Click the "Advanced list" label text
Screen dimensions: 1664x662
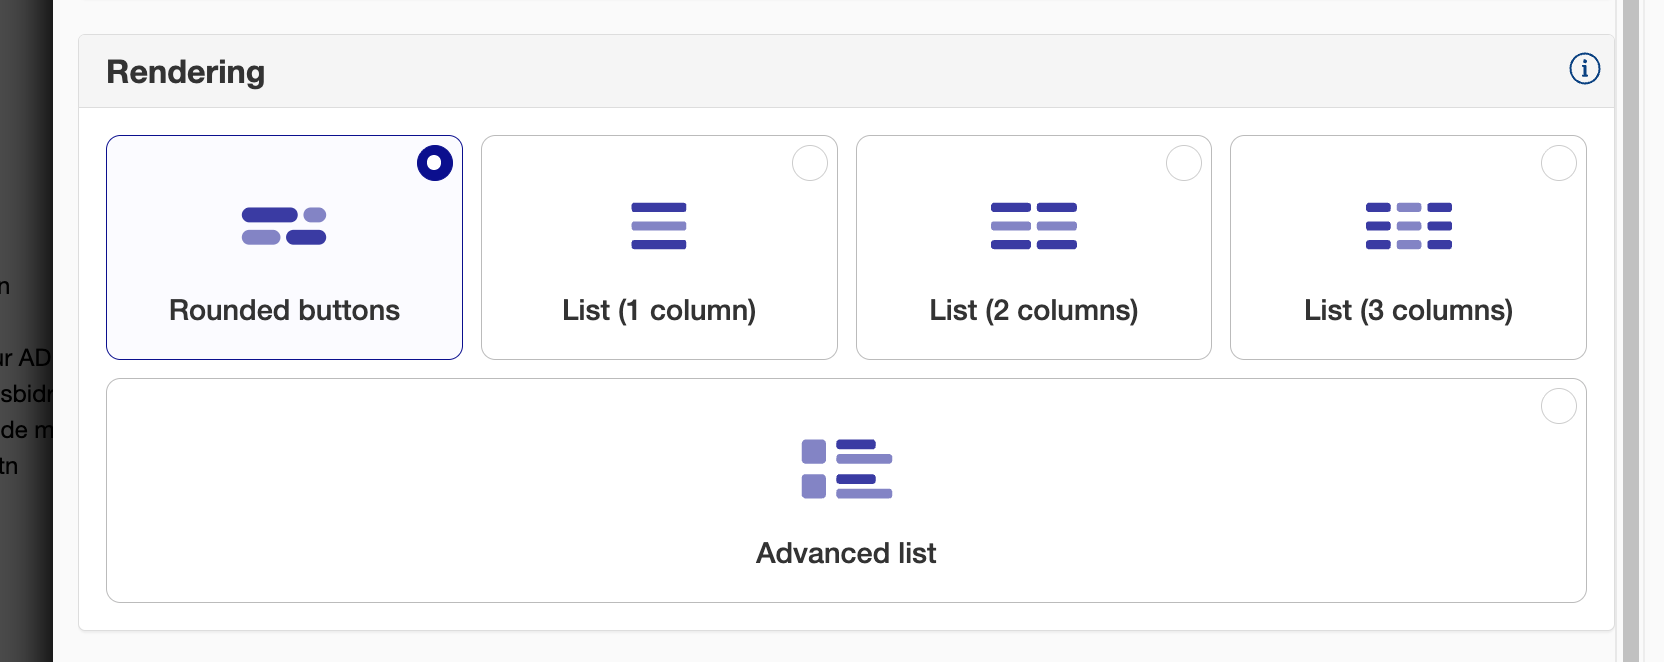pyautogui.click(x=846, y=553)
